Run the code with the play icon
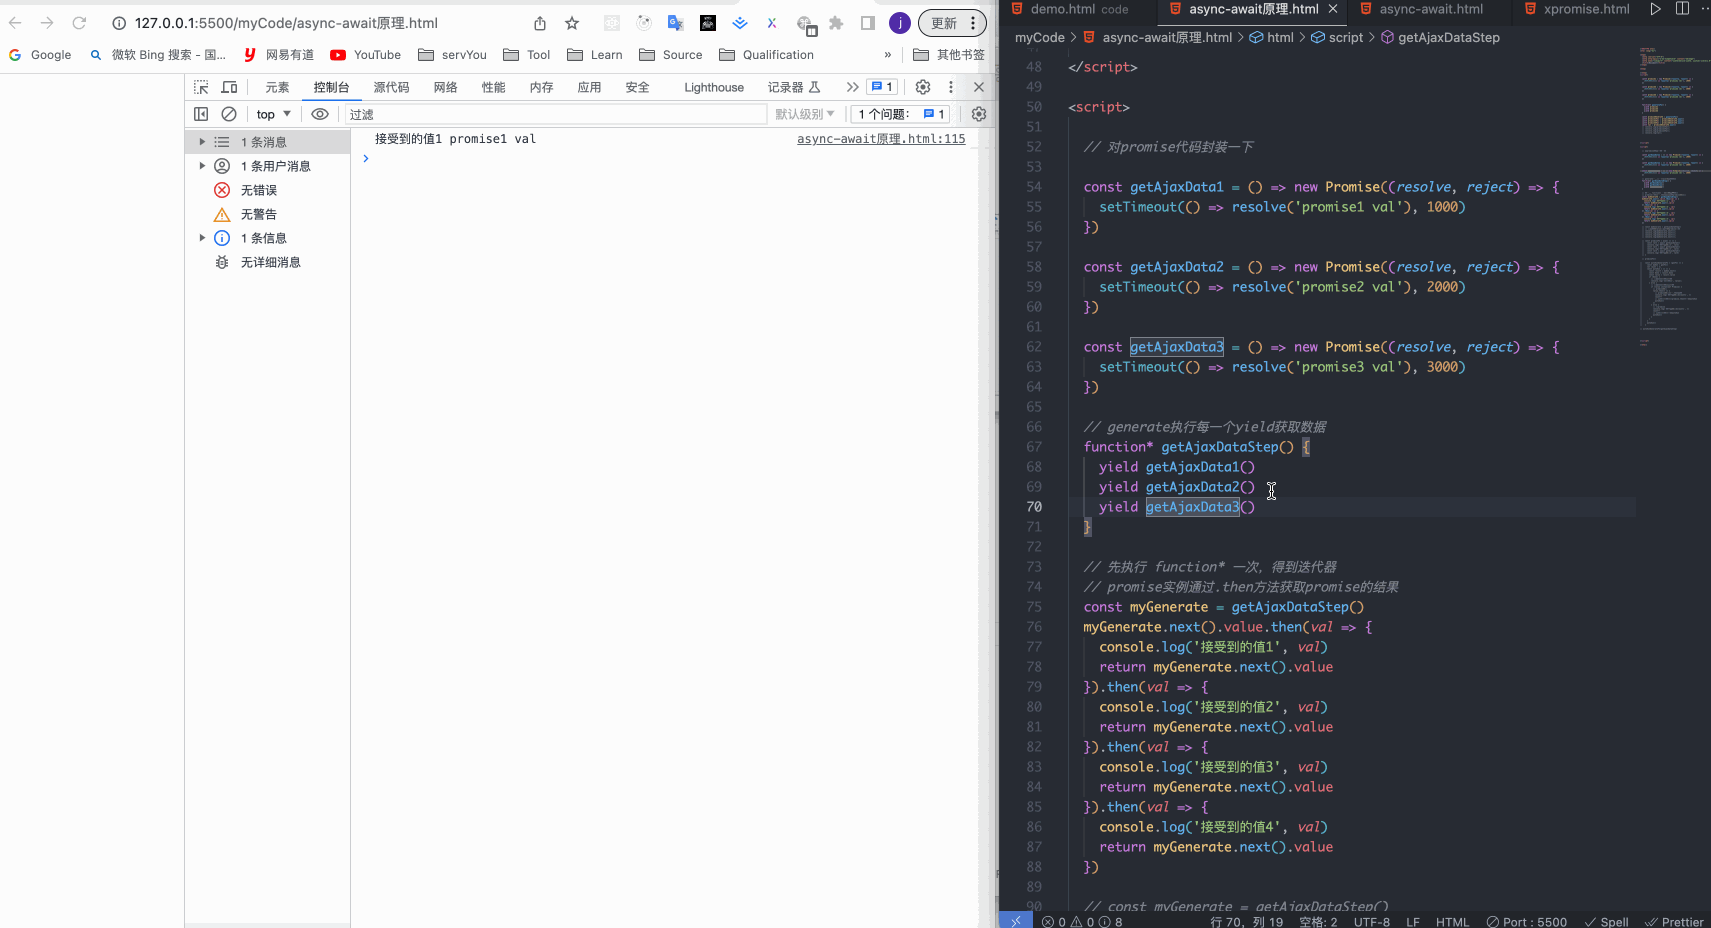This screenshot has height=928, width=1711. point(1655,9)
